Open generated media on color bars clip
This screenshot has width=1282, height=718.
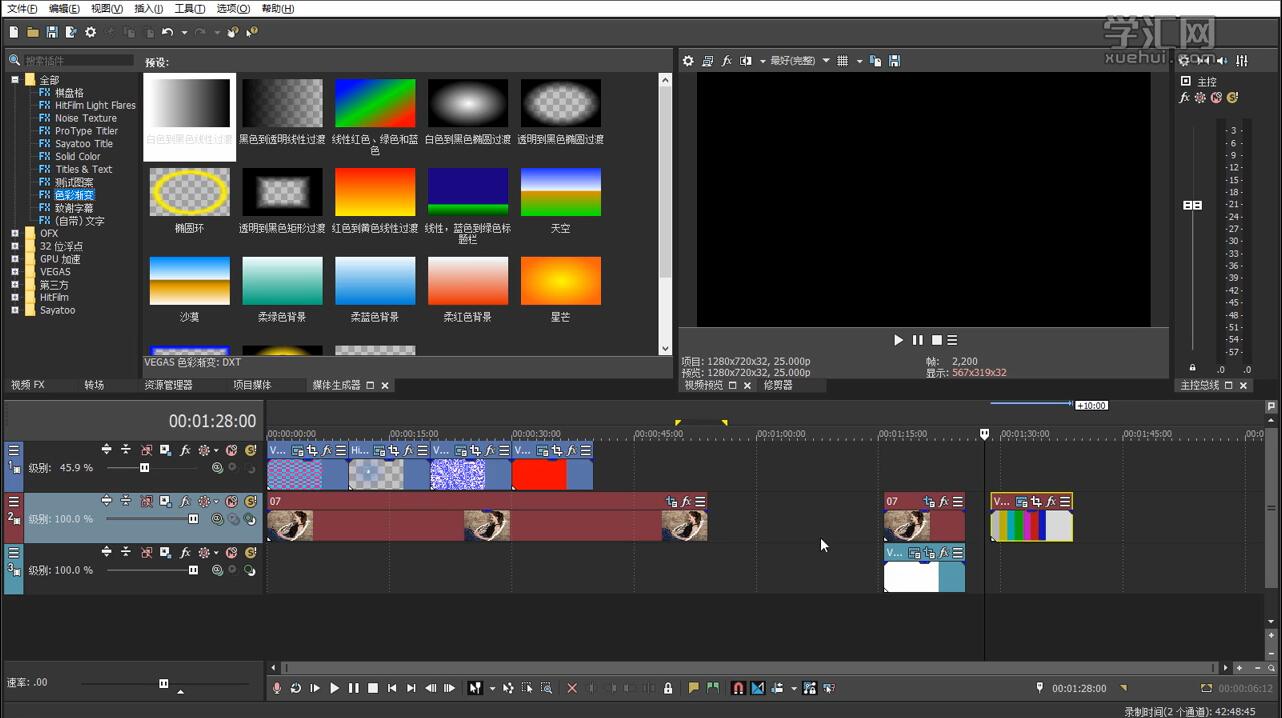pos(1022,501)
